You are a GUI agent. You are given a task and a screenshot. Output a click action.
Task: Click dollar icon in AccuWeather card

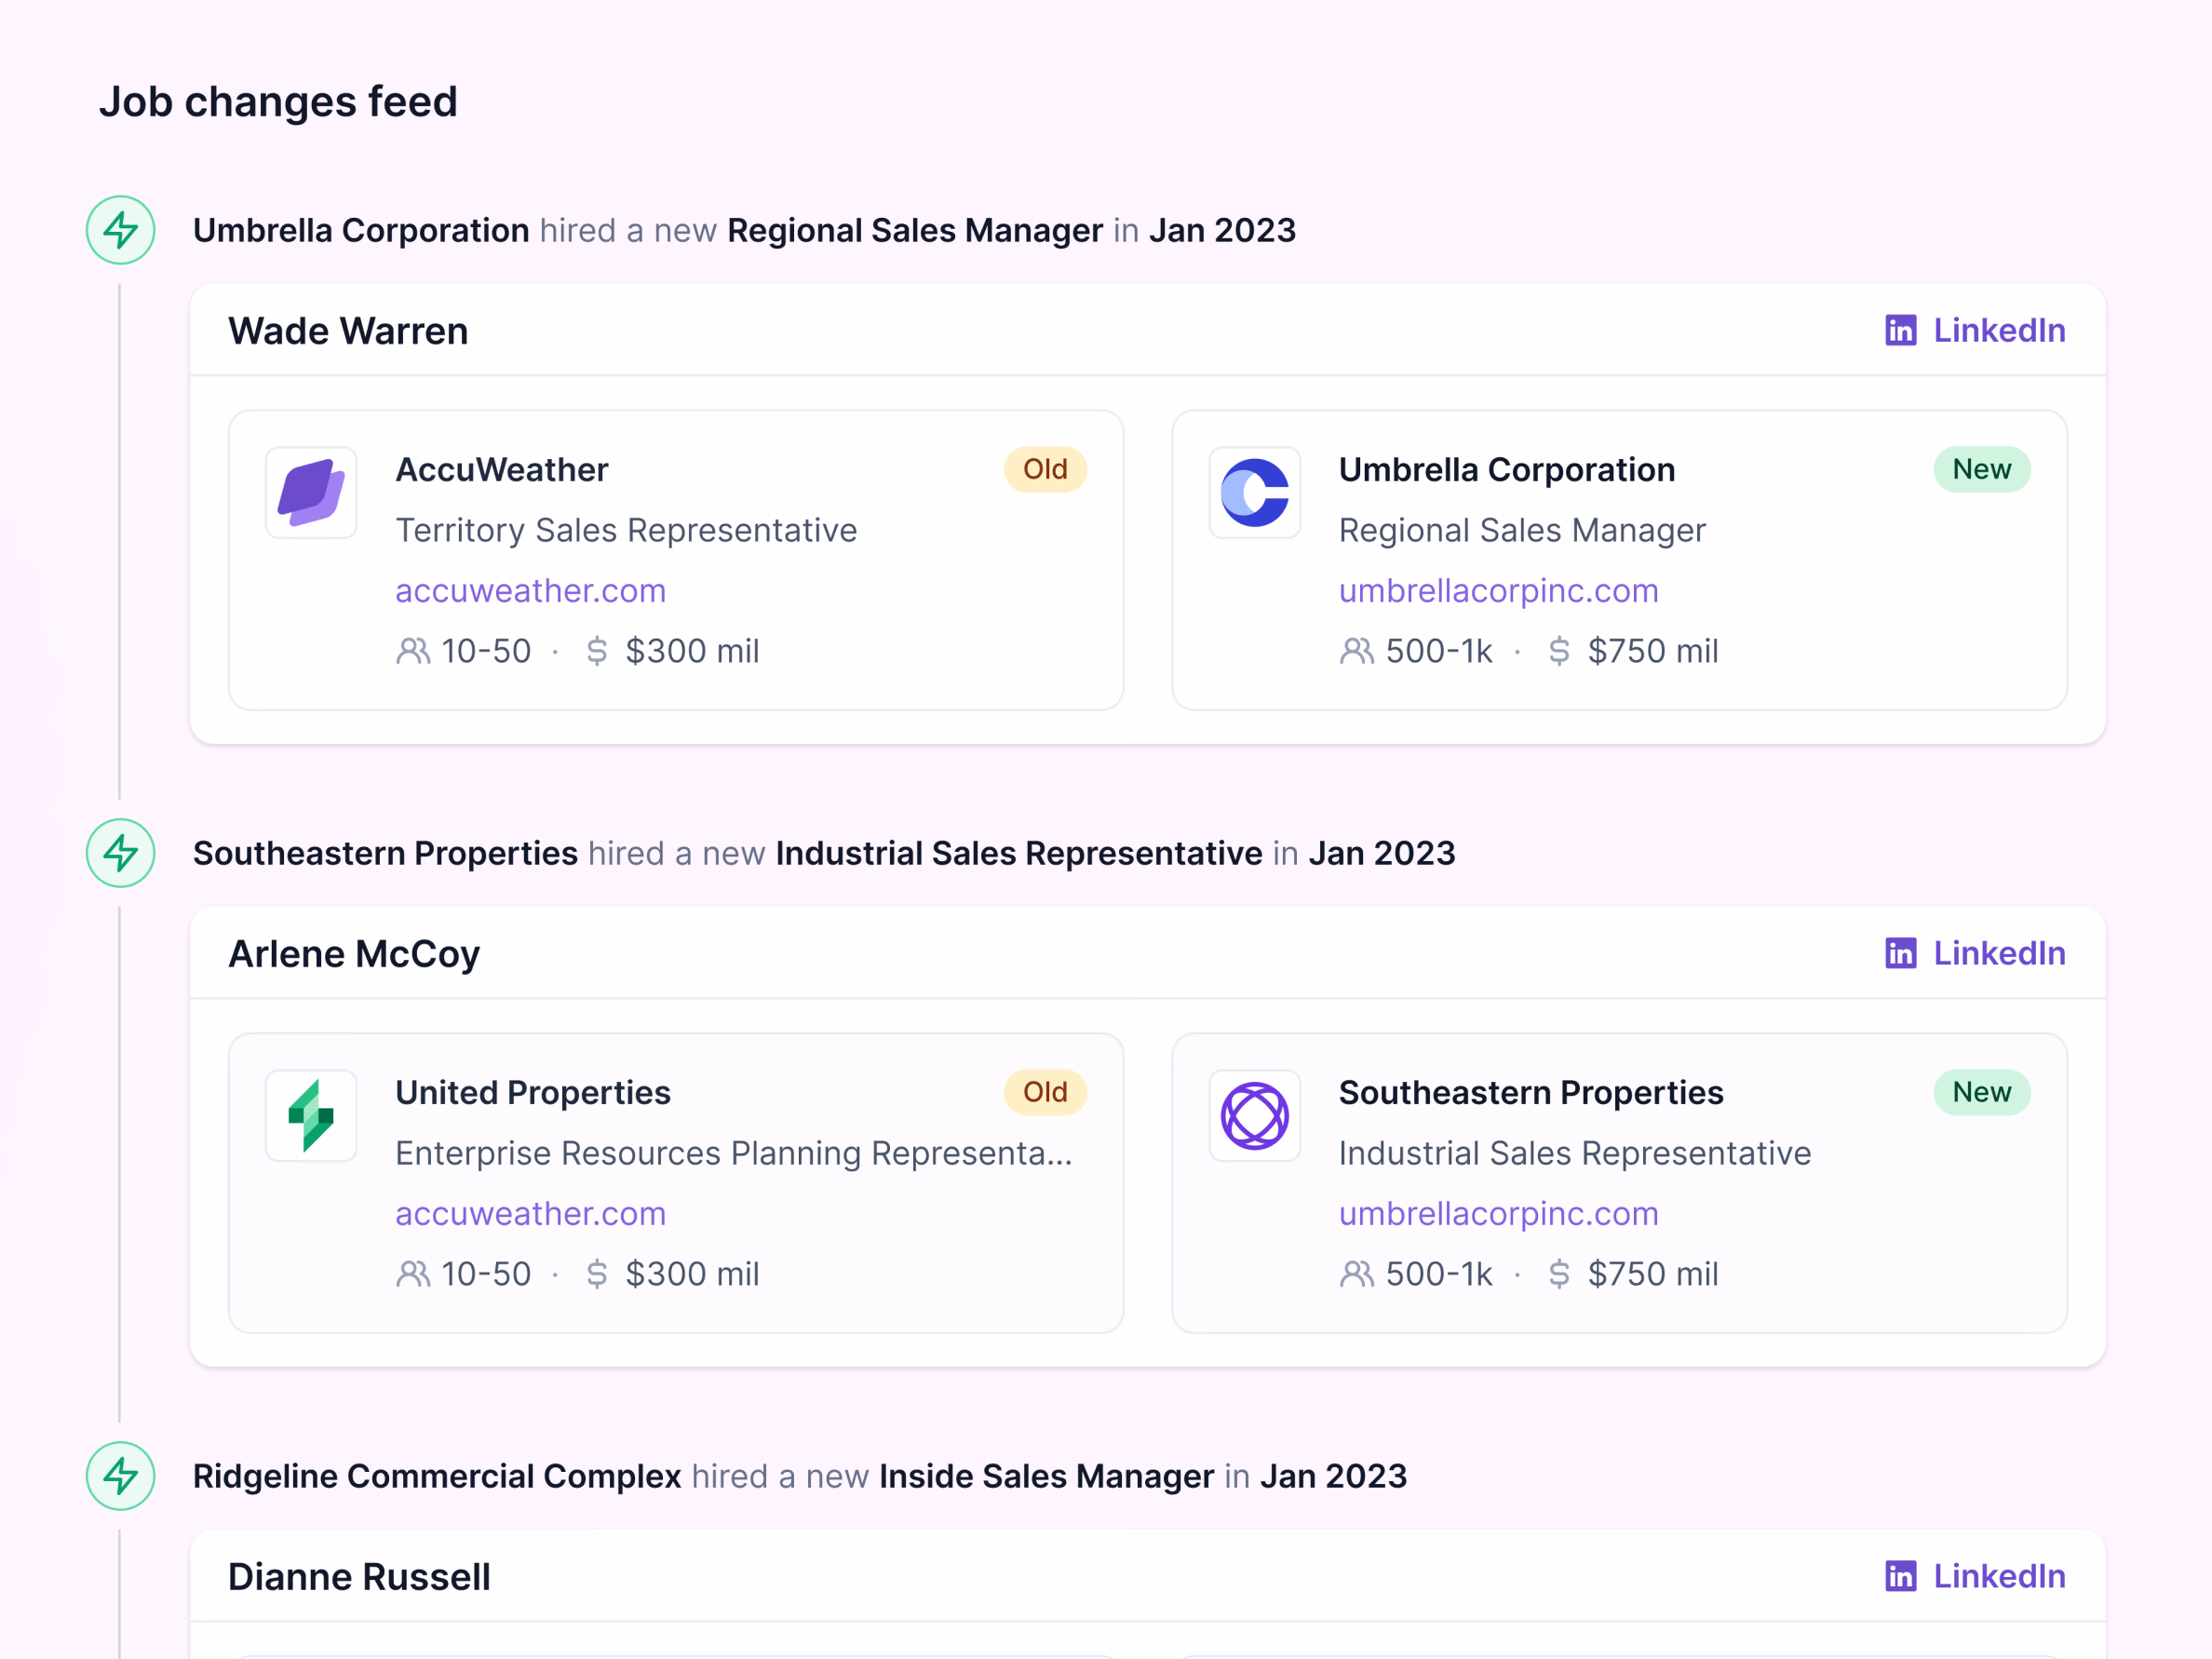596,651
